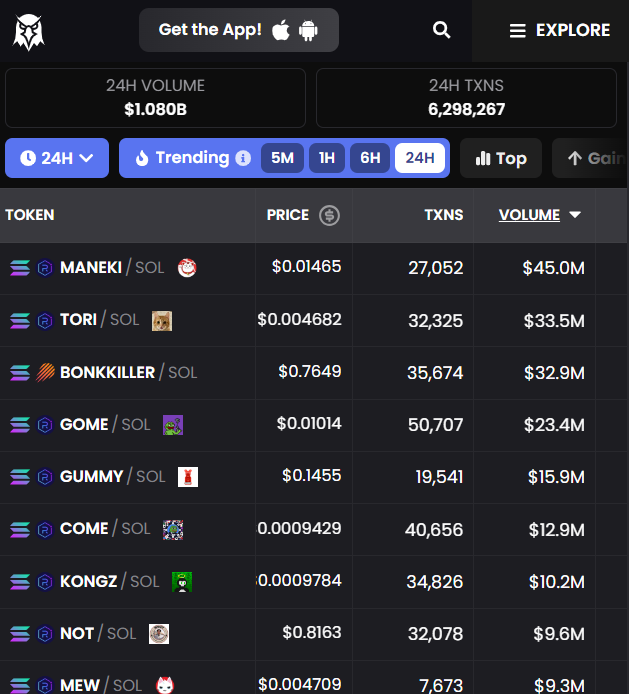
Task: Click BONKKILLER orange striped DEX icon
Action: pyautogui.click(x=45, y=373)
